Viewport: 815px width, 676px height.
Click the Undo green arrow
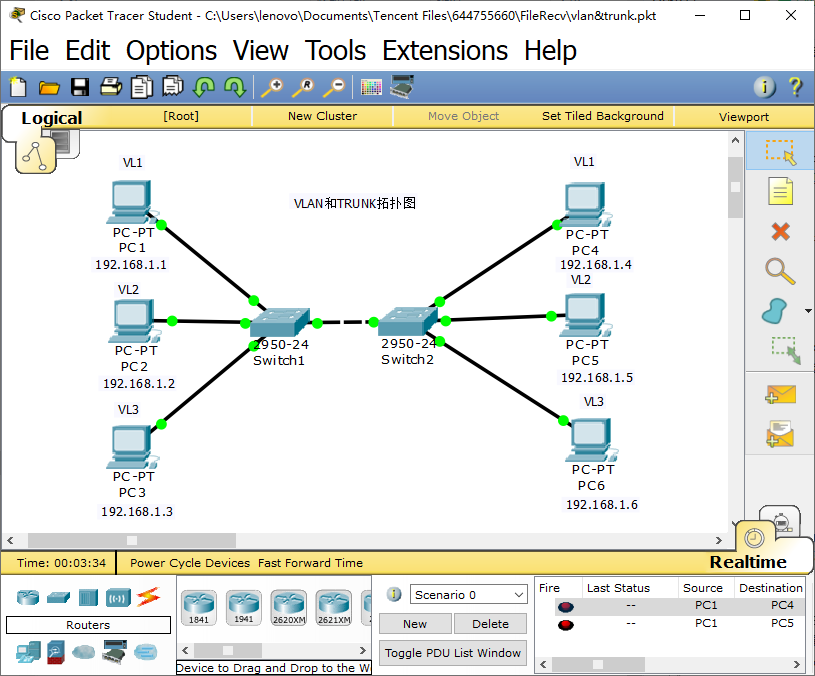204,87
